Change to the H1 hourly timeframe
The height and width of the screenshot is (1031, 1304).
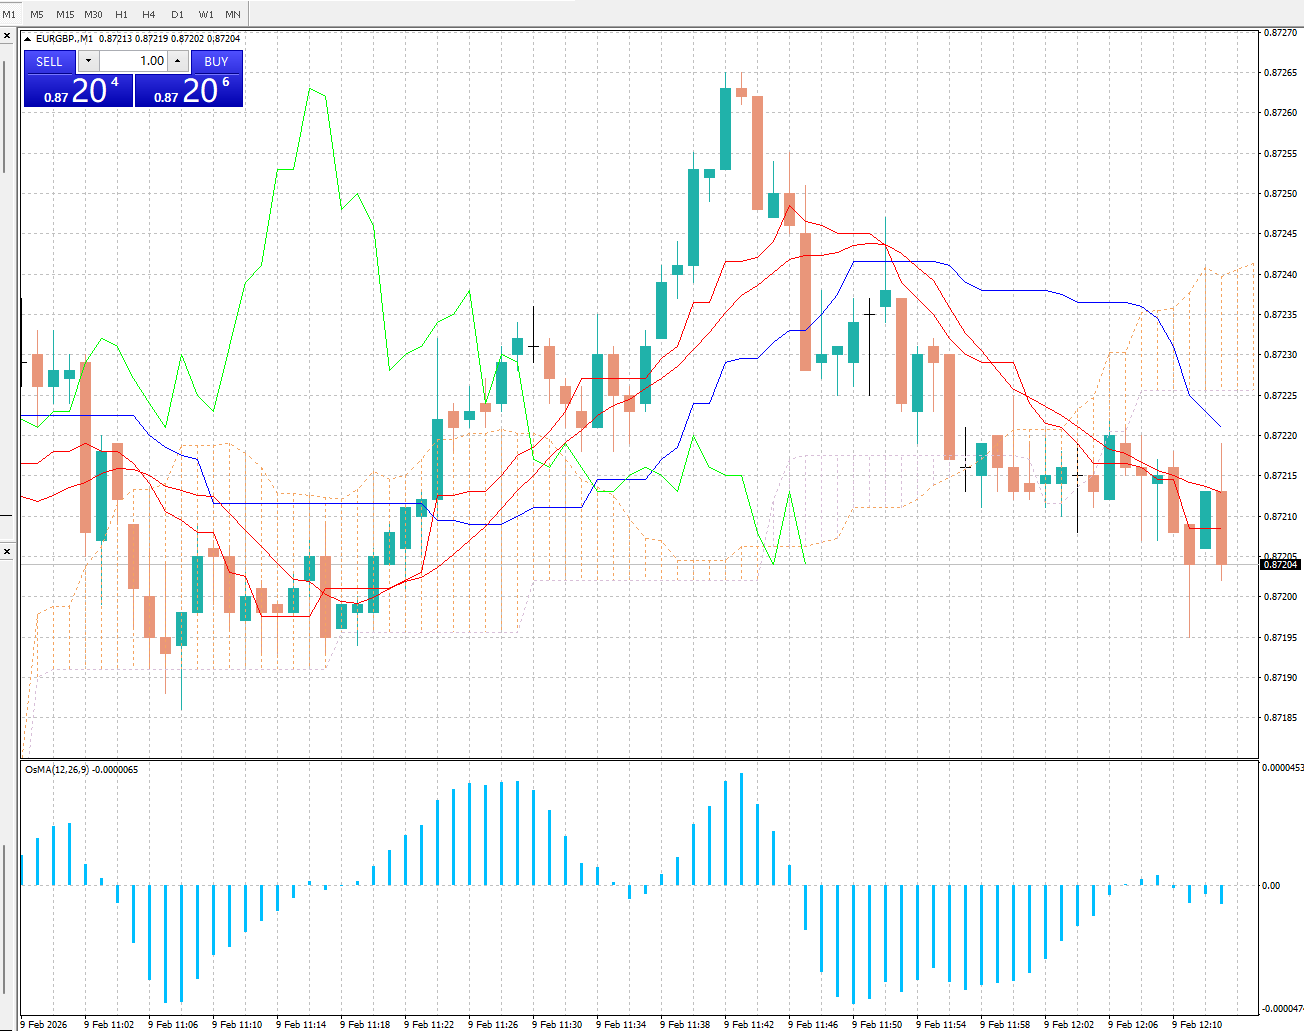121,14
